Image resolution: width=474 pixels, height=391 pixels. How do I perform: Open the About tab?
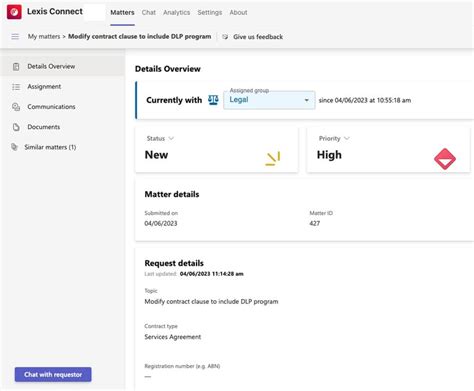pos(238,13)
